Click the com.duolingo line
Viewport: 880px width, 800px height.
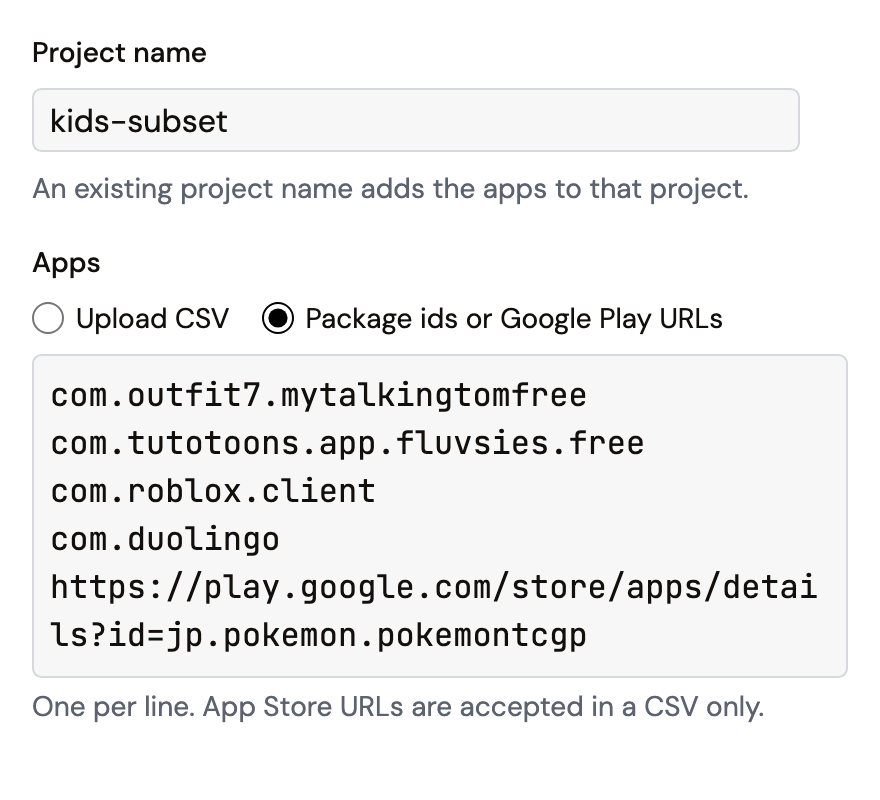point(165,540)
